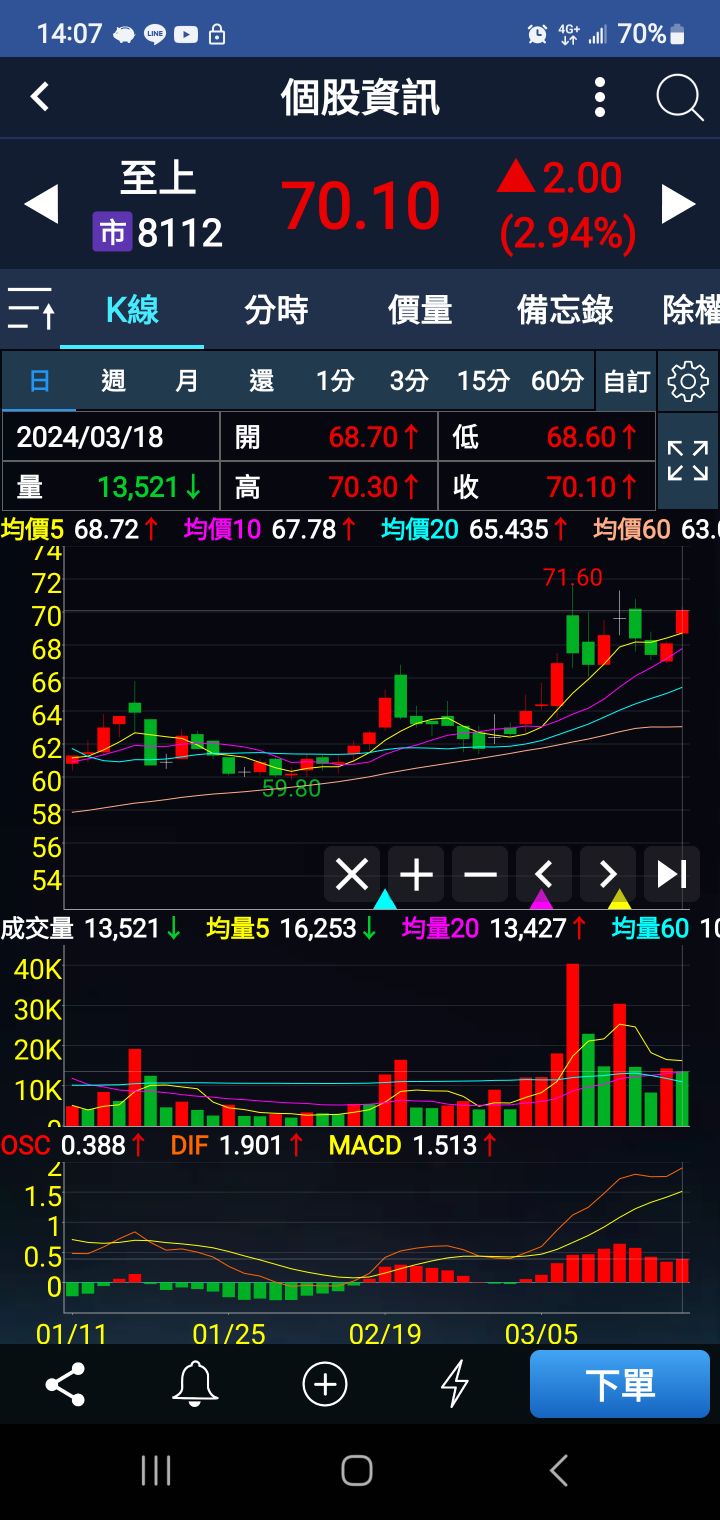Add stock to watchlist with plus circle
The image size is (720, 1520).
pyautogui.click(x=325, y=1385)
